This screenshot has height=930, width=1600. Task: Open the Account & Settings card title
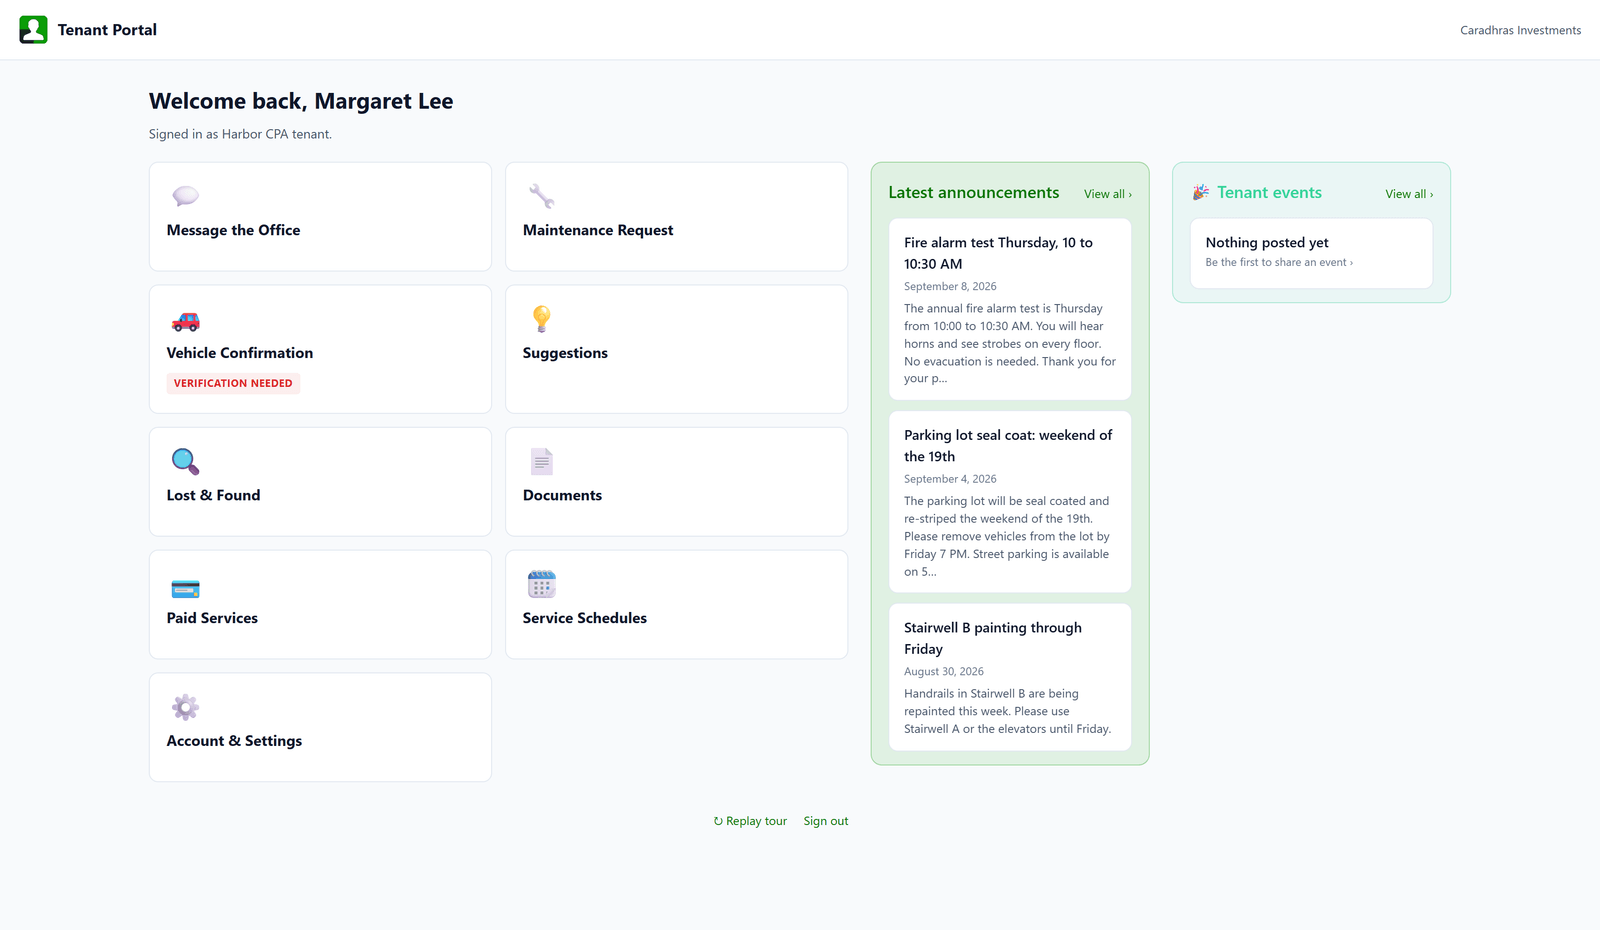pos(234,741)
